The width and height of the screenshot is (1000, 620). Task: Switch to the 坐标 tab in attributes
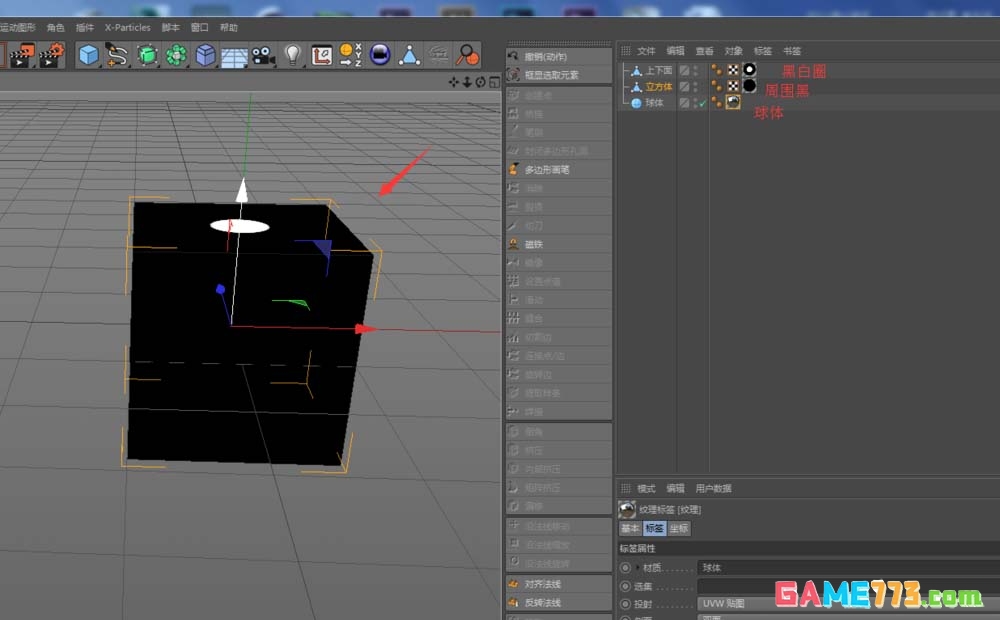[681, 528]
